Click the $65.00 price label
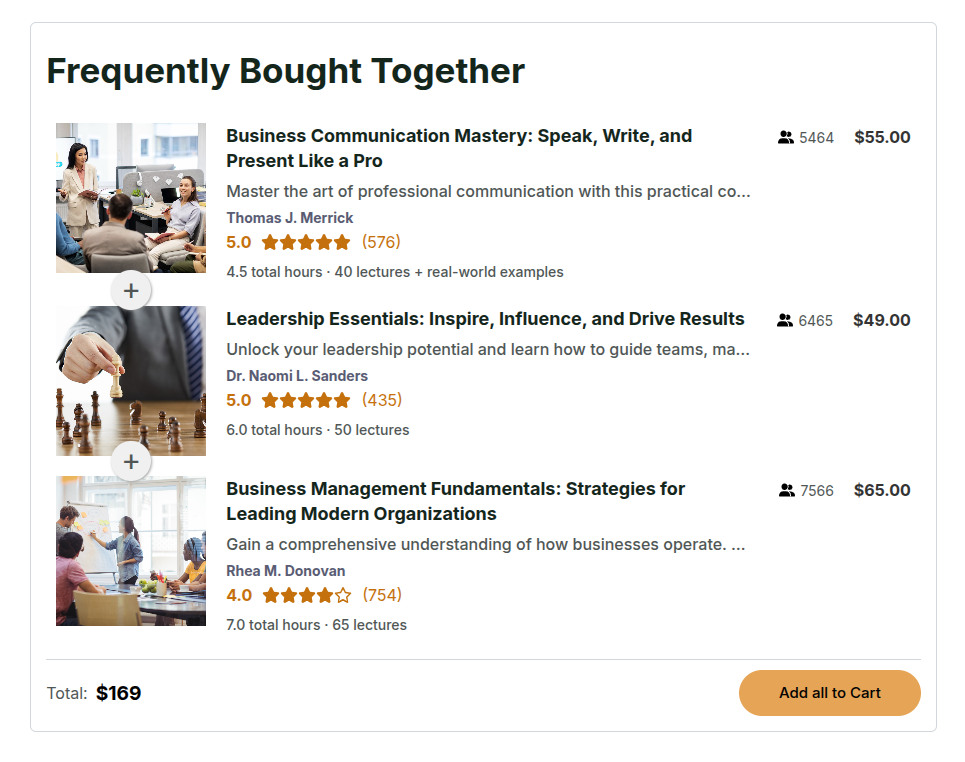The width and height of the screenshot is (965, 762). pyautogui.click(x=882, y=491)
